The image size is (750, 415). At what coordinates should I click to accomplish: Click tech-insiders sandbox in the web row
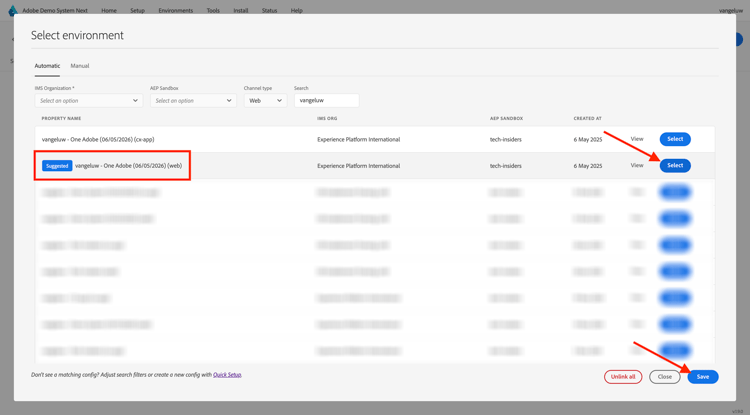506,166
